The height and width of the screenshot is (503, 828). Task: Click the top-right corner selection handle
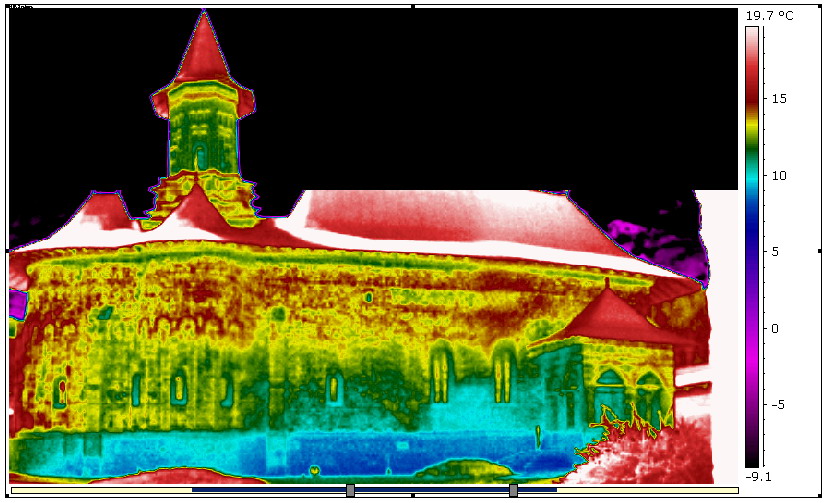[819, 6]
